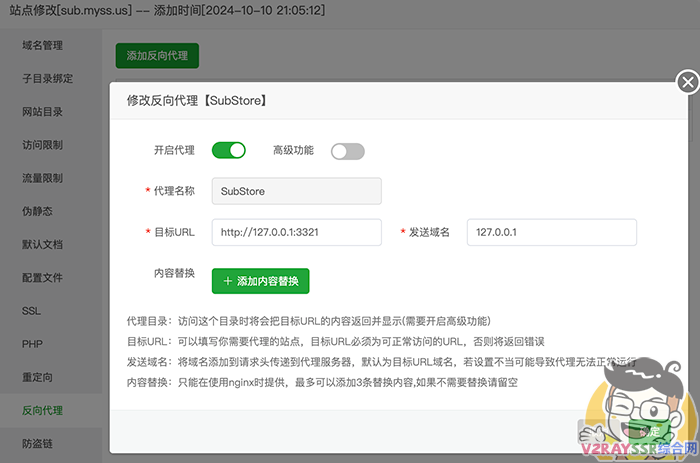Viewport: 700px width, 463px height.
Task: Close the reverse proxy dialog with X icon
Action: [687, 82]
